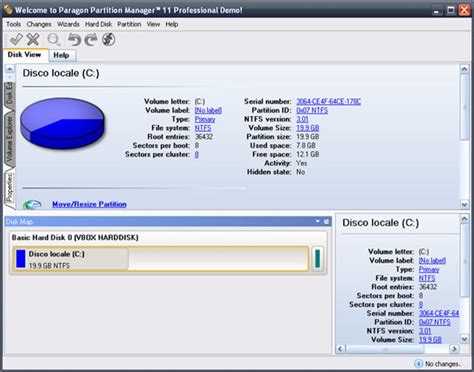Click the Move/Resize Partition disk icon
This screenshot has width=474, height=372.
(32, 204)
